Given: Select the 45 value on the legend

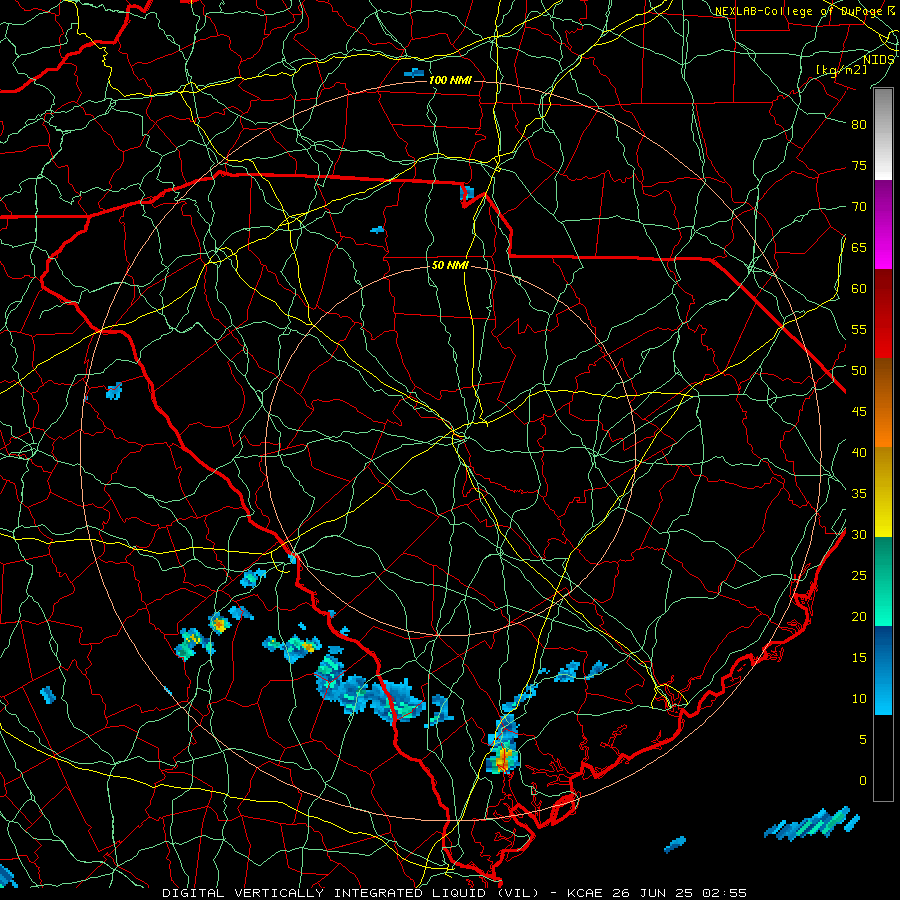Looking at the screenshot, I should [859, 412].
